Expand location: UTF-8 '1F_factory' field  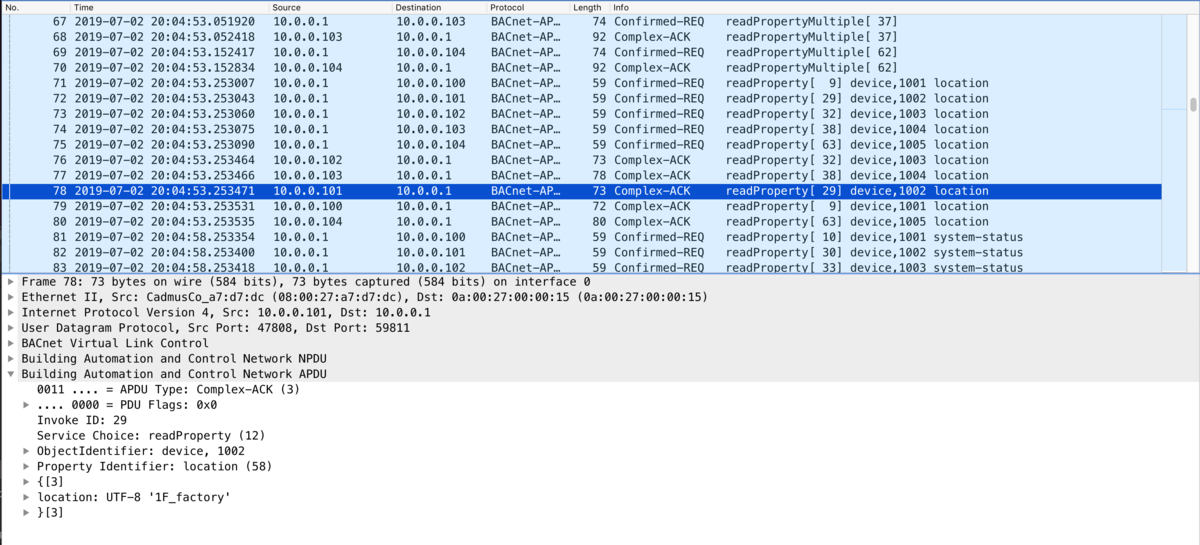pyautogui.click(x=26, y=497)
